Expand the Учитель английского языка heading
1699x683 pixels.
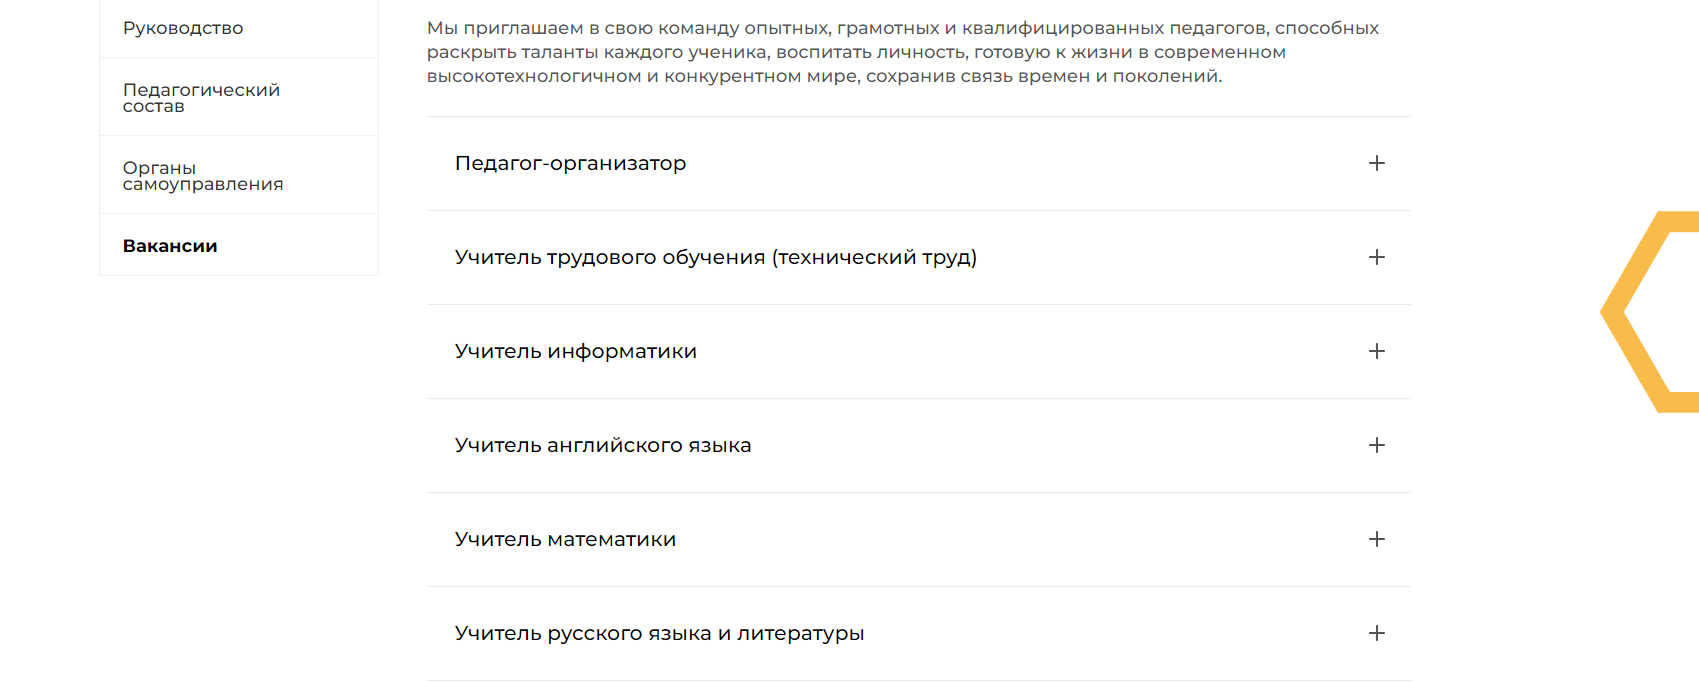pos(603,445)
